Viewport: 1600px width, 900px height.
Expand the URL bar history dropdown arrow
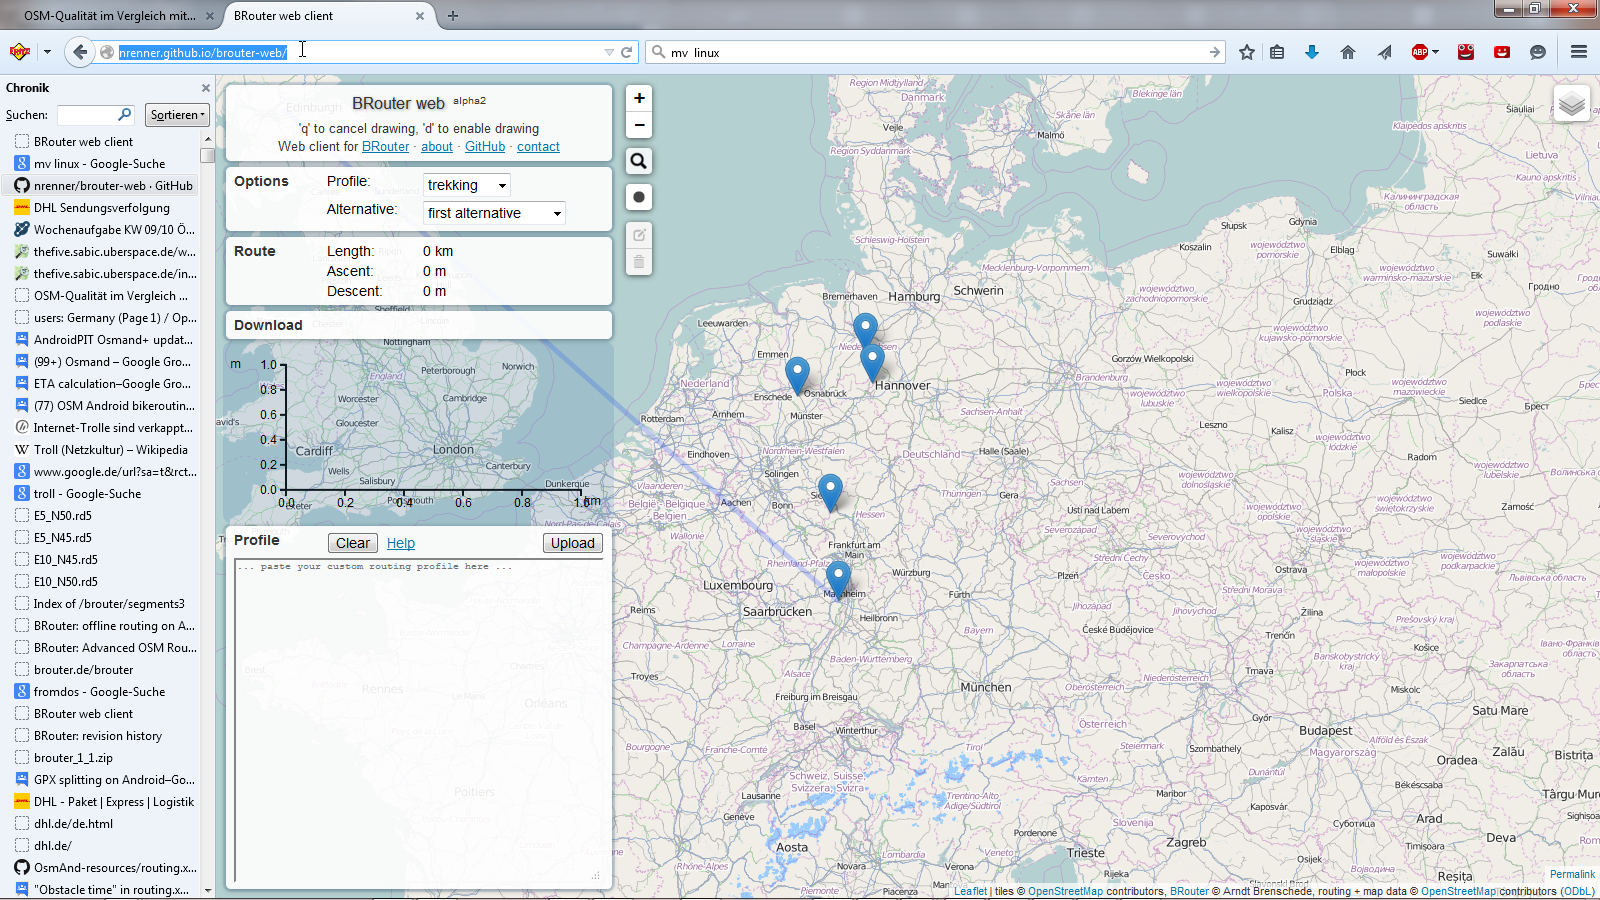[x=609, y=52]
